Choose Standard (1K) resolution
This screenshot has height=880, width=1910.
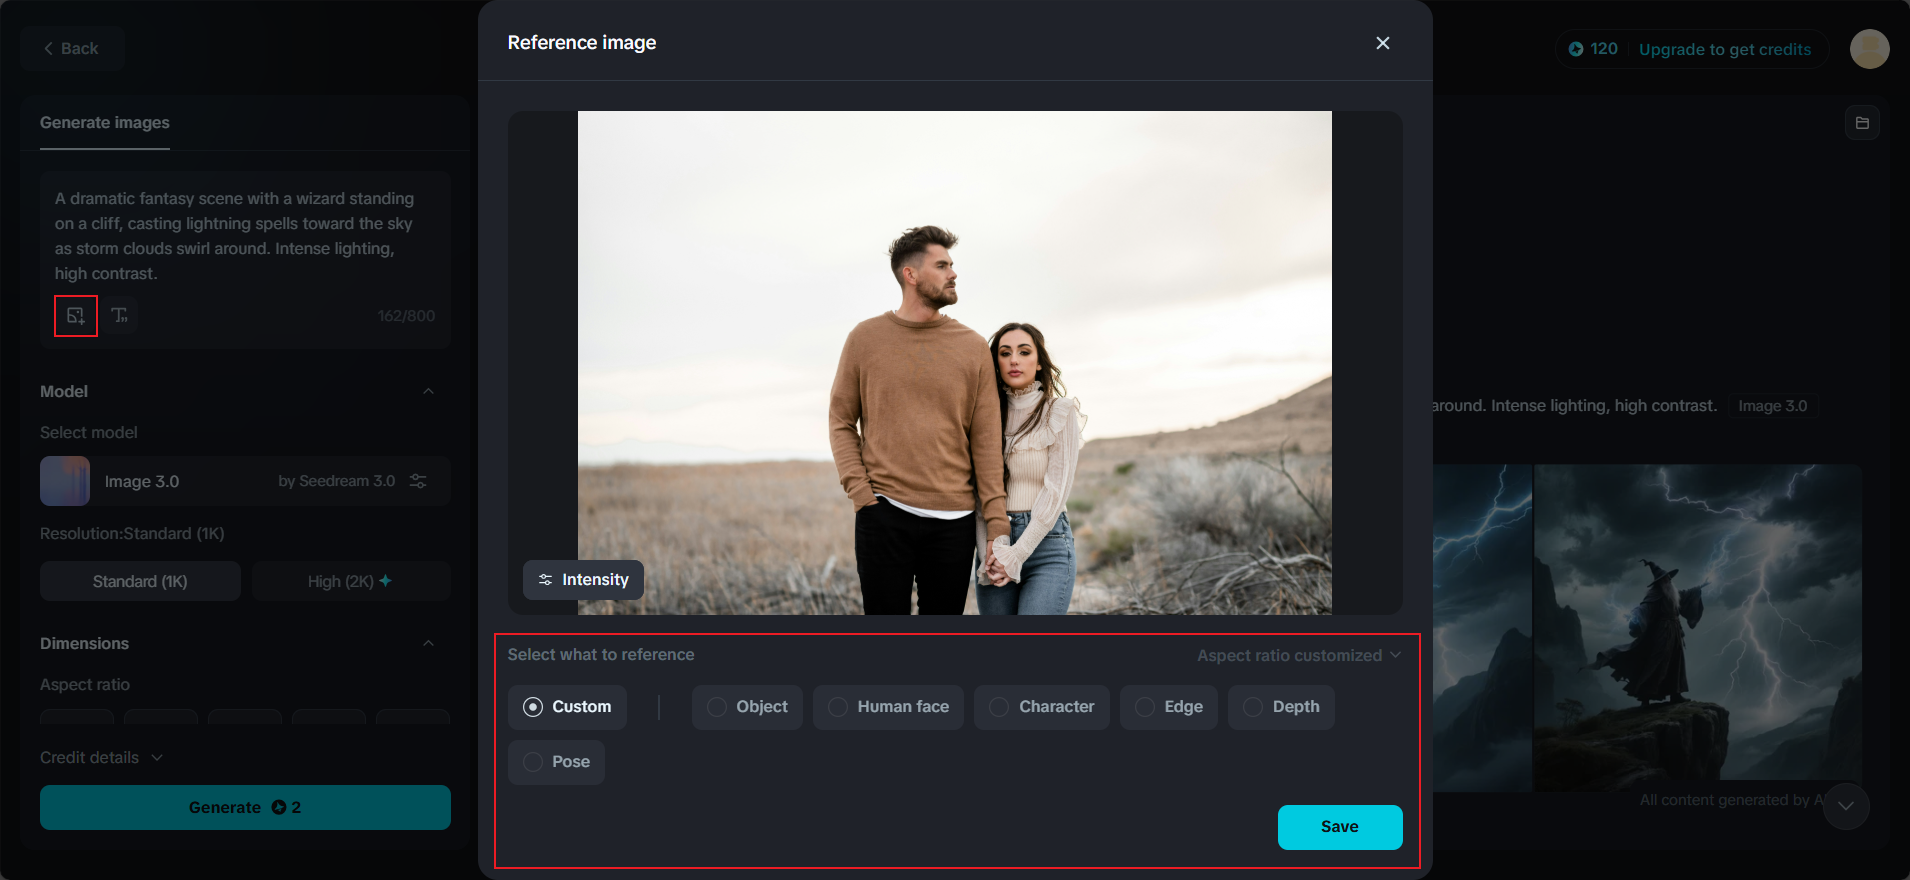140,581
